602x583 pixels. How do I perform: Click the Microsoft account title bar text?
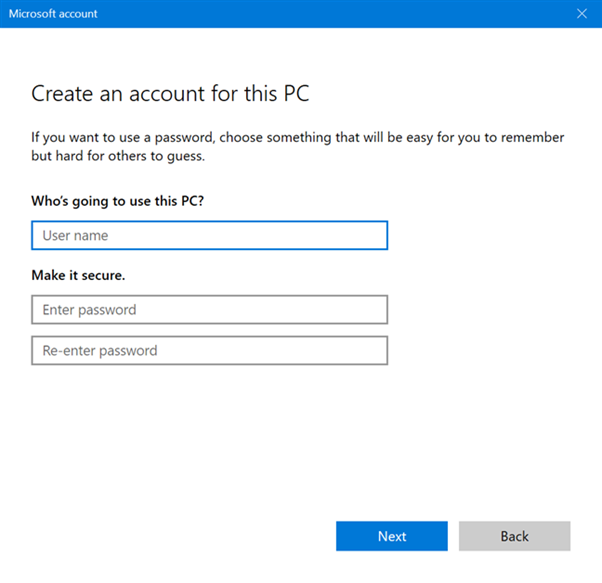[x=53, y=14]
